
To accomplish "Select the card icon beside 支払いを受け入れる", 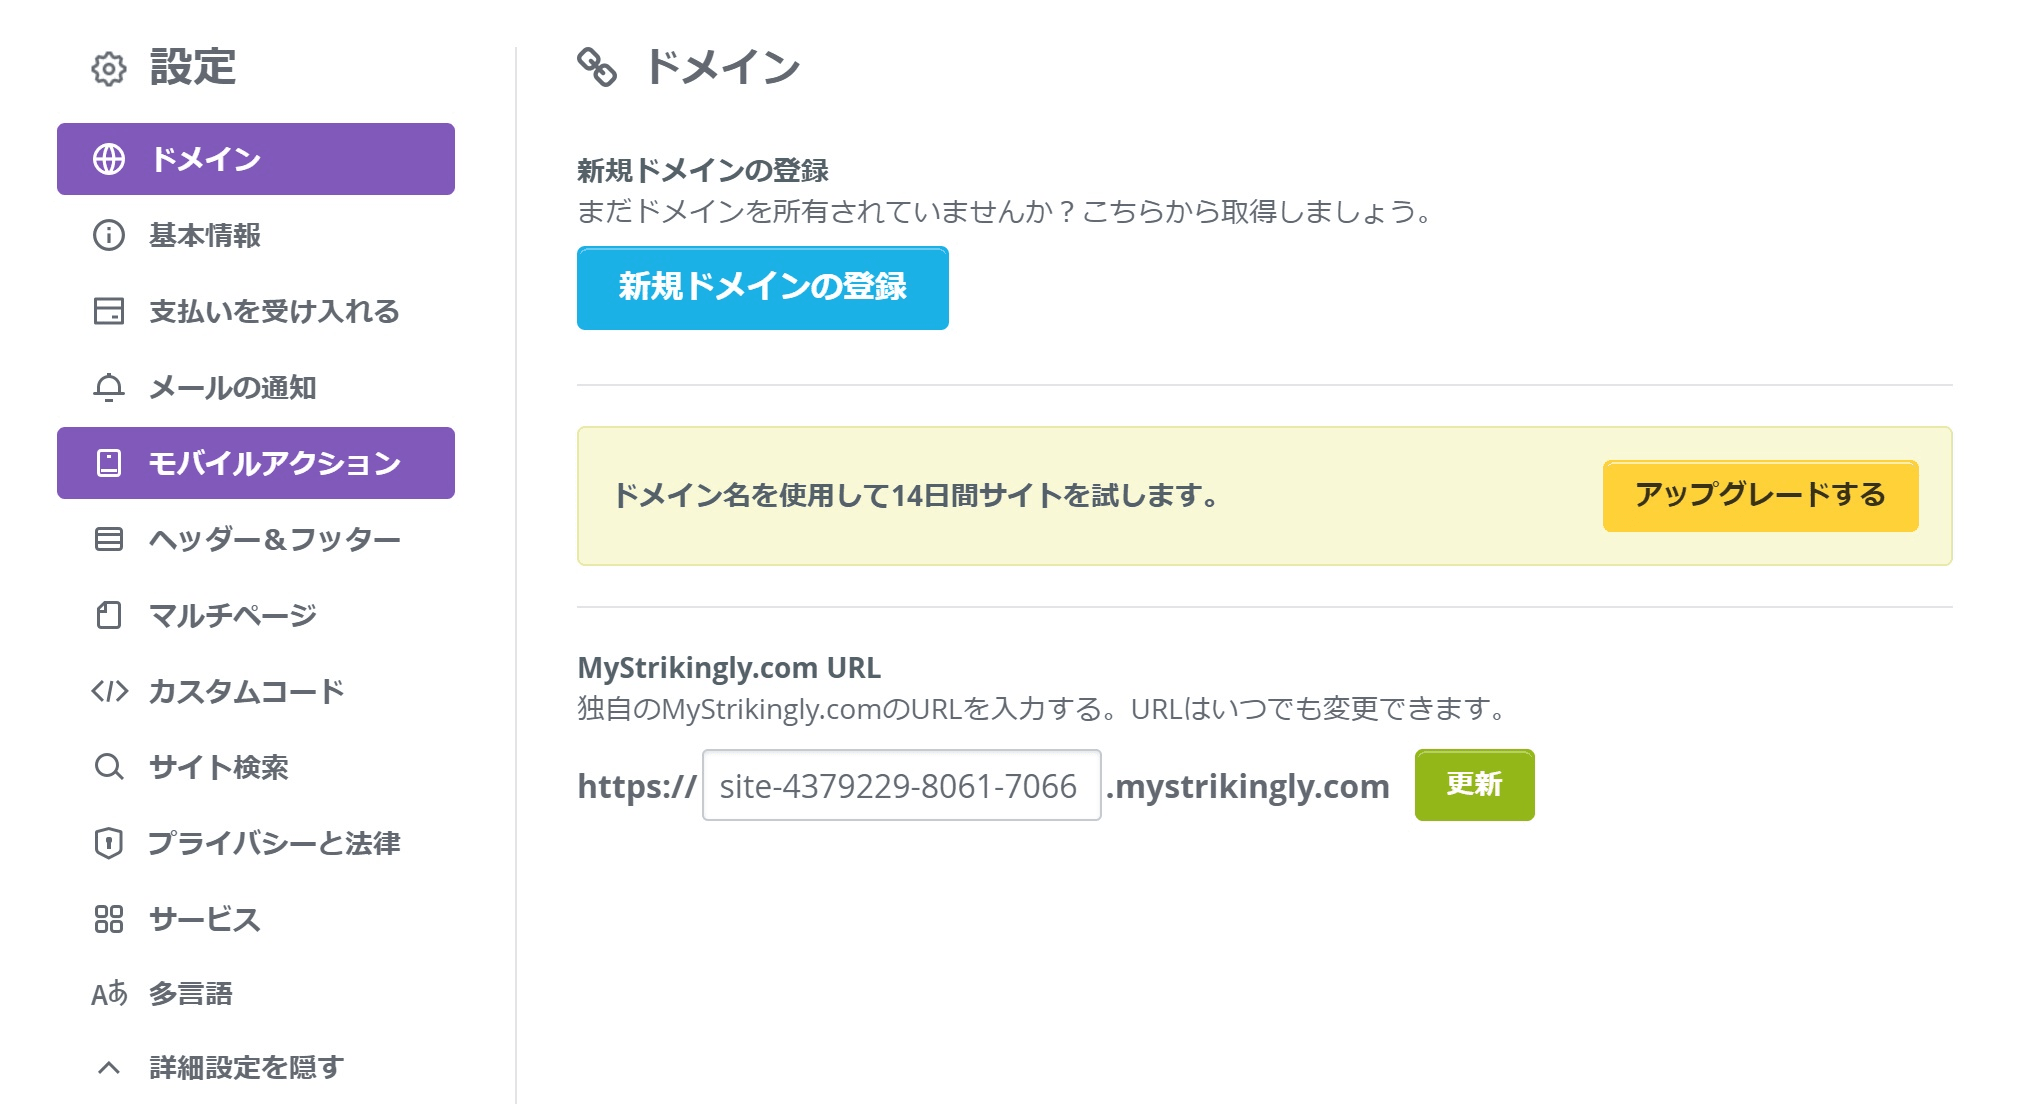I will [109, 312].
